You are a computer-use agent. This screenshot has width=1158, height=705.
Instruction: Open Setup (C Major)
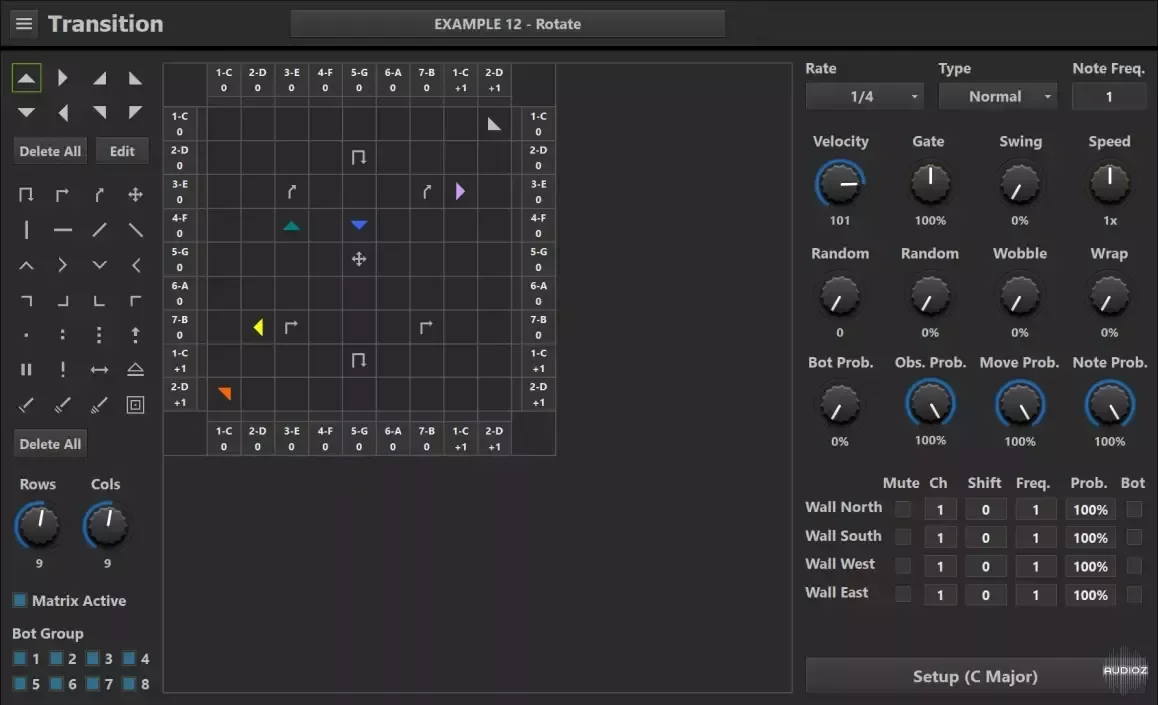tap(975, 676)
